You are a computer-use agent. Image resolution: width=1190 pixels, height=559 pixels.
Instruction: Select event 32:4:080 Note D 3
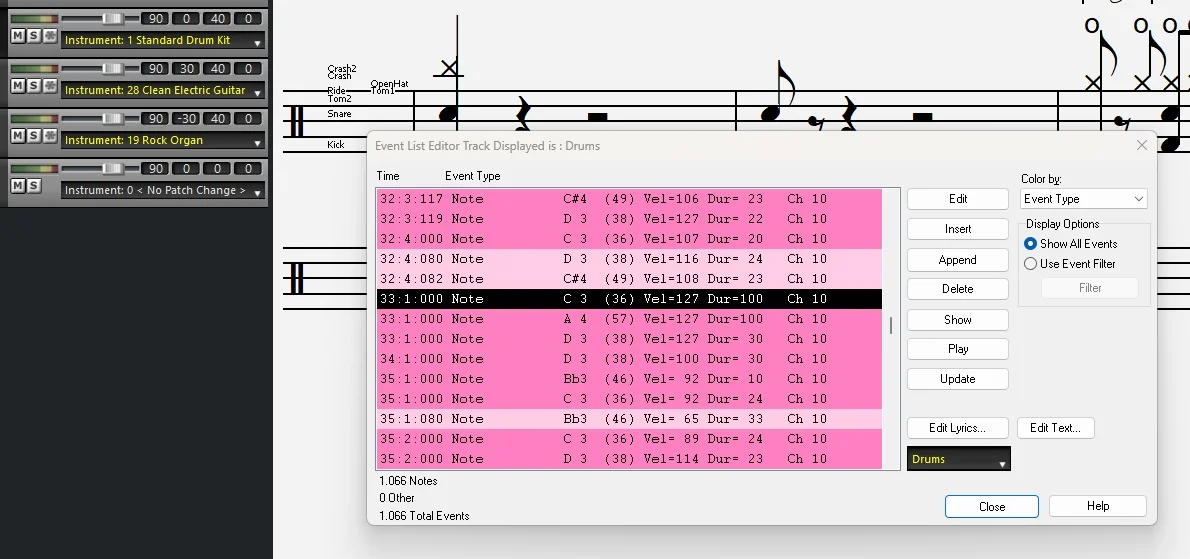tap(629, 259)
